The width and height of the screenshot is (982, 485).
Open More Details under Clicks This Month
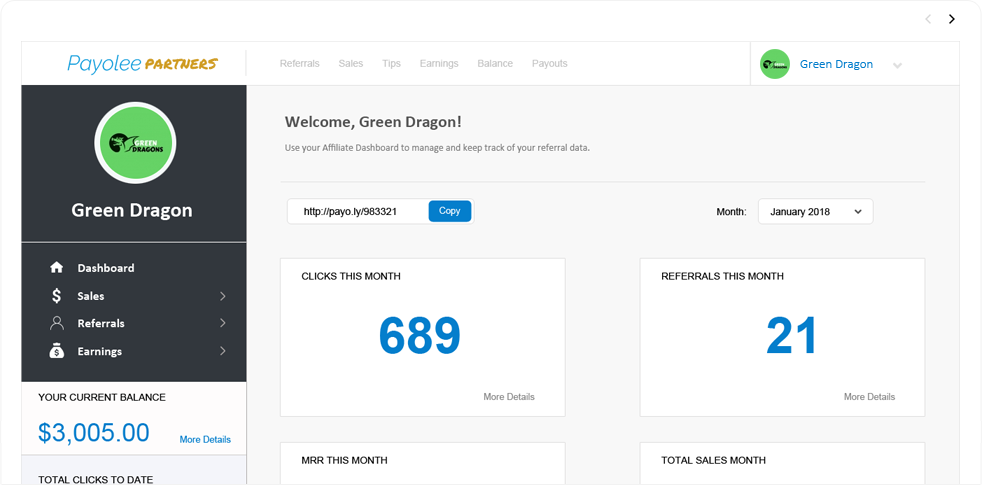(508, 397)
